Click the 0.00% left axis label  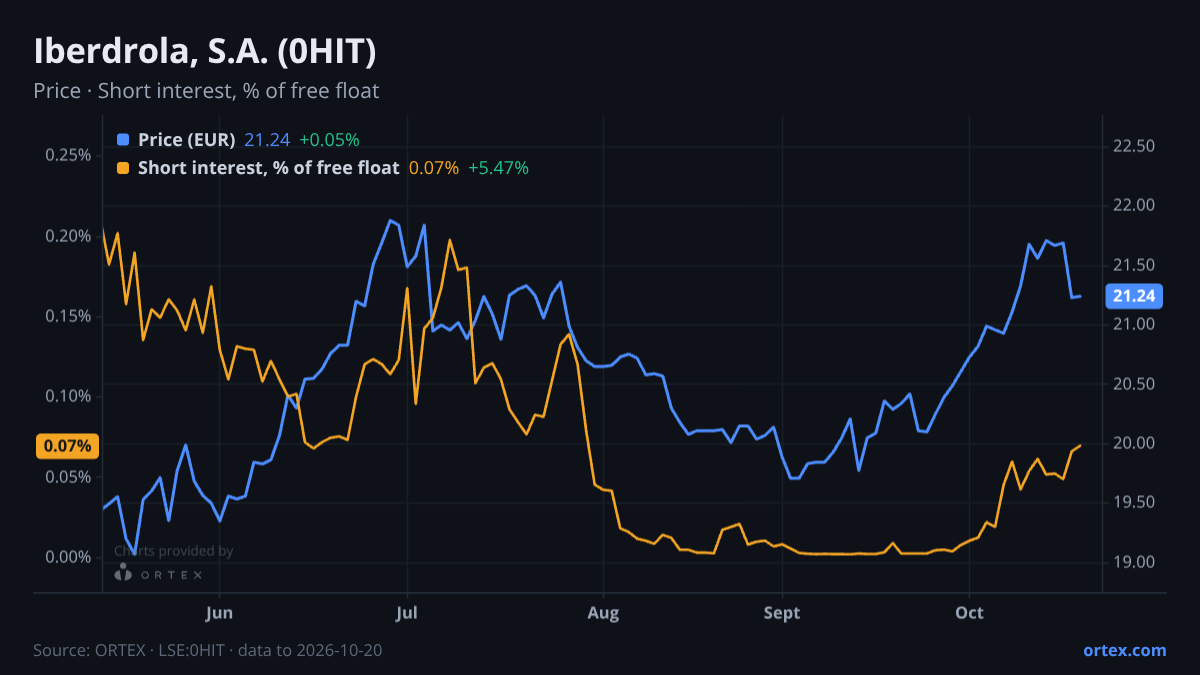pyautogui.click(x=69, y=557)
